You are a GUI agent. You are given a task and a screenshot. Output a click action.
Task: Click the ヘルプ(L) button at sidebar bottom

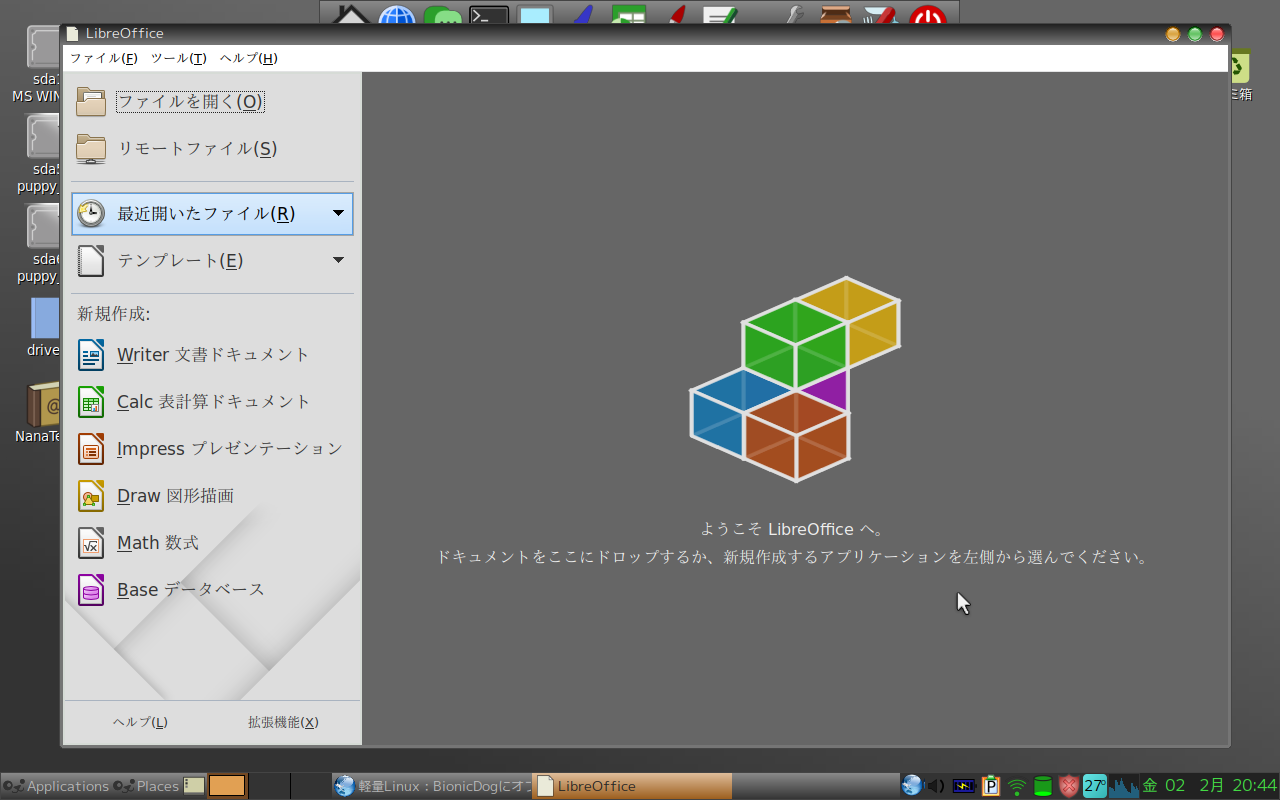[140, 722]
